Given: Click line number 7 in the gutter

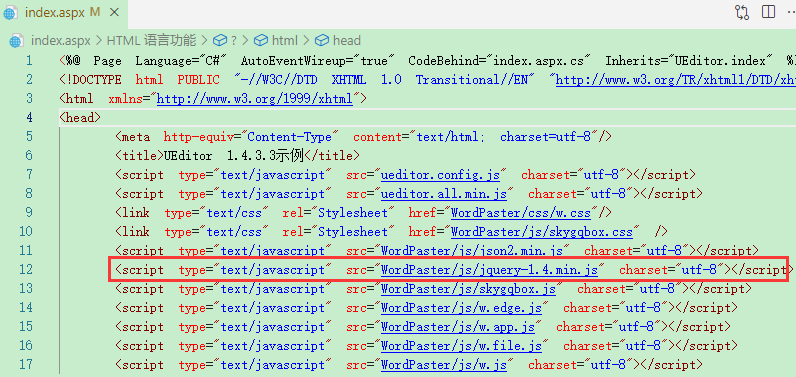Looking at the screenshot, I should tap(28, 175).
